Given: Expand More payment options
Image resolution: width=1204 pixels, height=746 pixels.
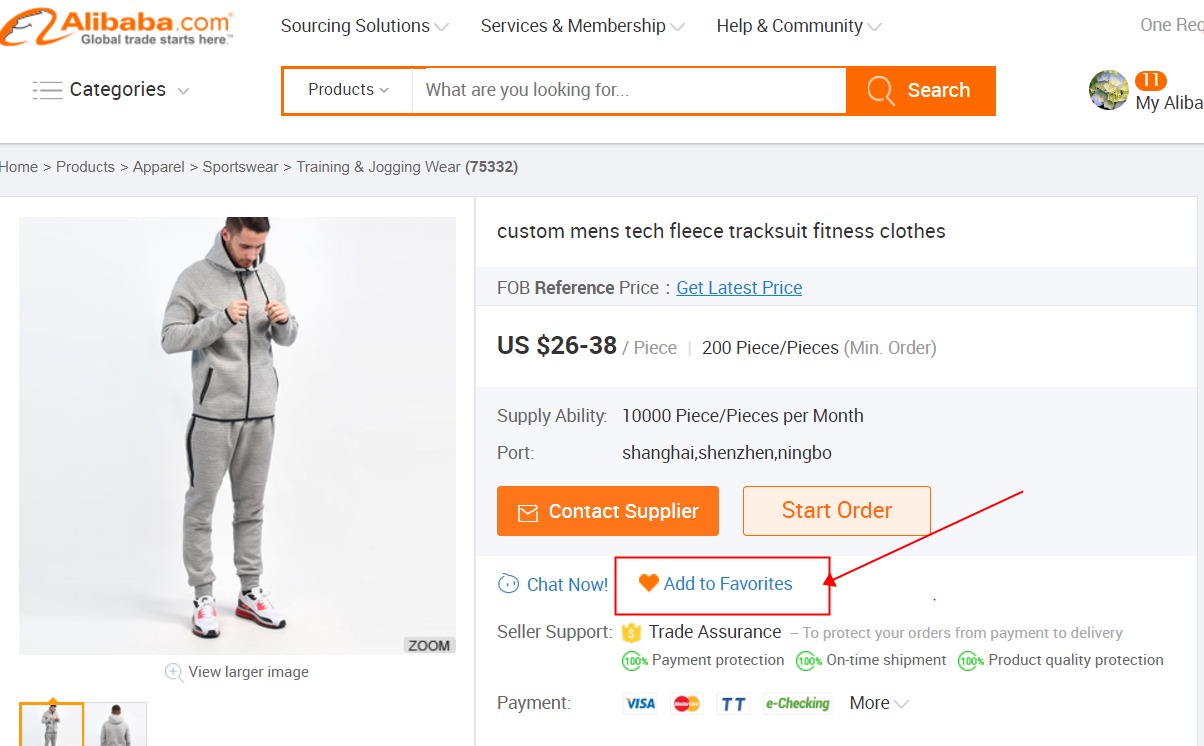Looking at the screenshot, I should point(879,703).
